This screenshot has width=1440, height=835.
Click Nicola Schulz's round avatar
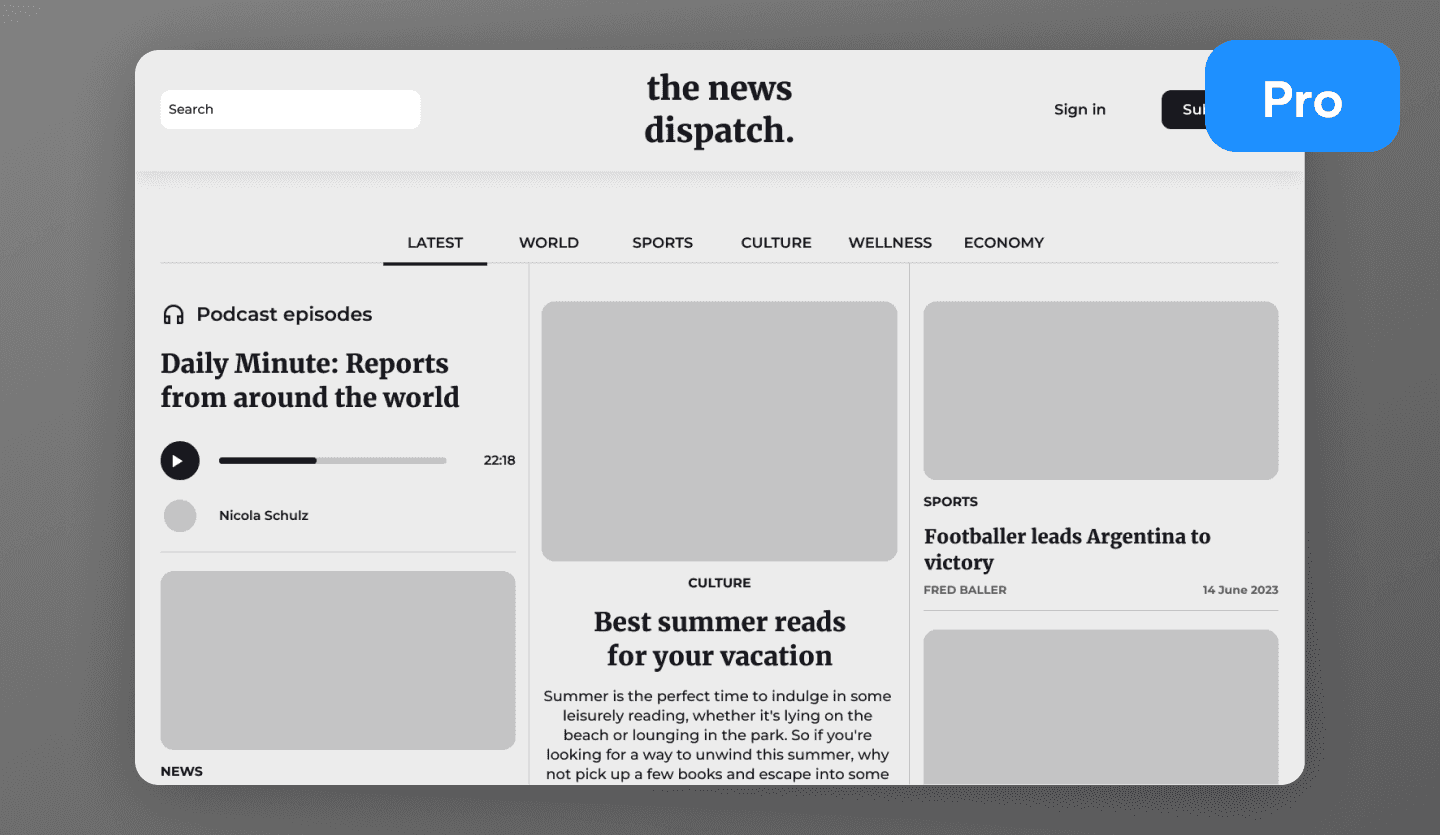tap(180, 516)
